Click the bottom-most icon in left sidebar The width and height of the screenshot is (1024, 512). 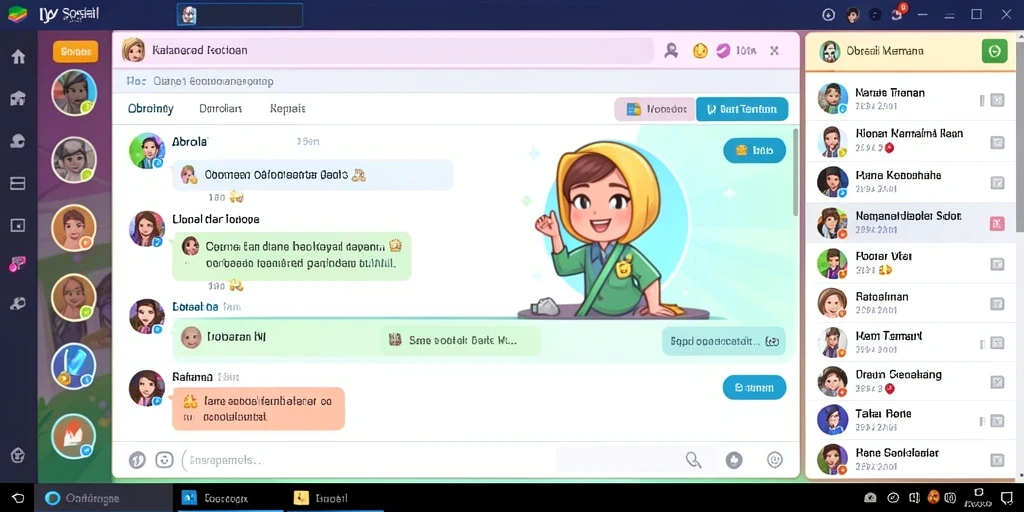pyautogui.click(x=18, y=455)
